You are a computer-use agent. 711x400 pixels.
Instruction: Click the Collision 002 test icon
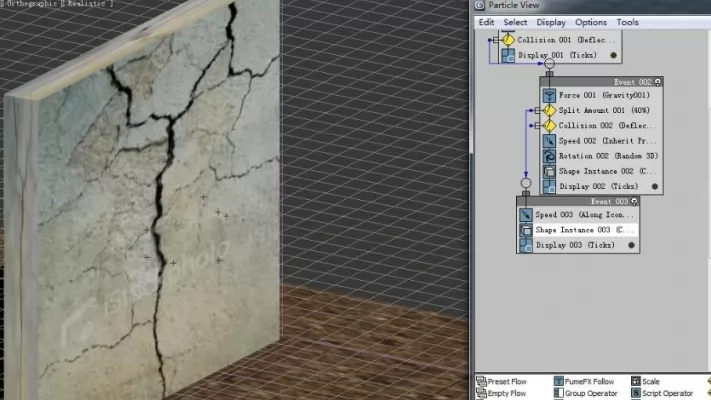[x=549, y=126]
